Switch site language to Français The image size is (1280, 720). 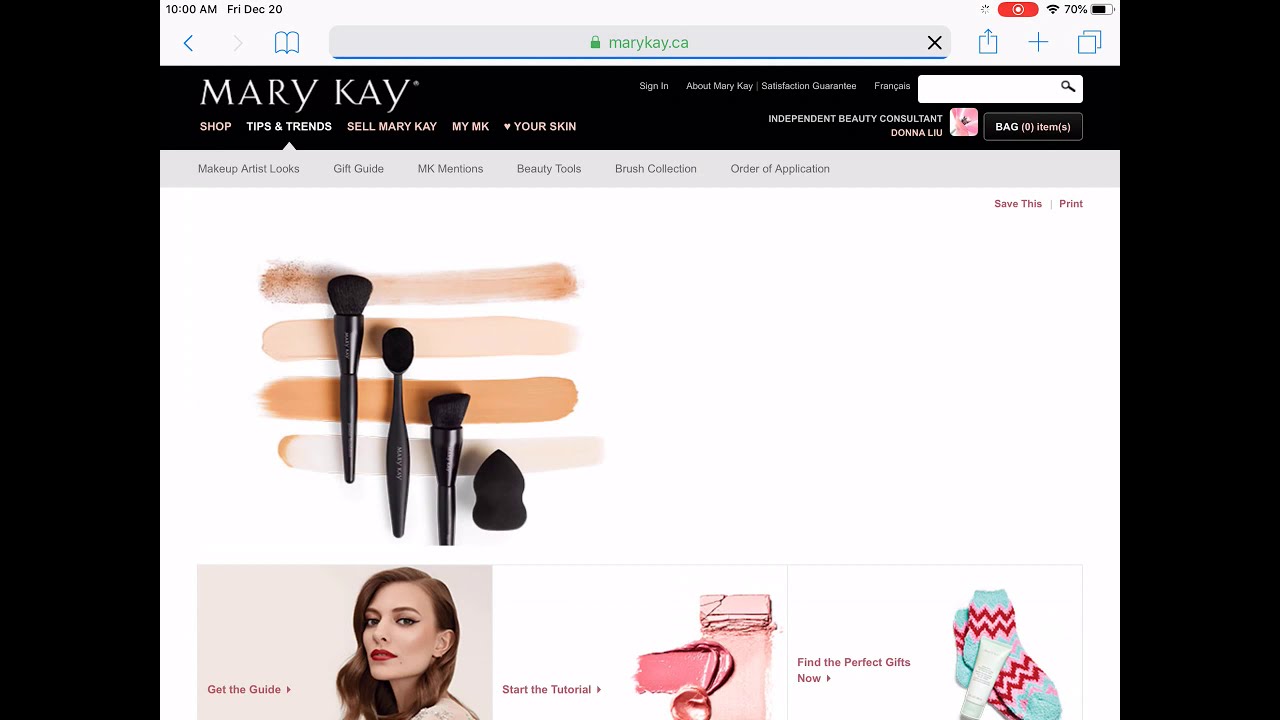892,86
